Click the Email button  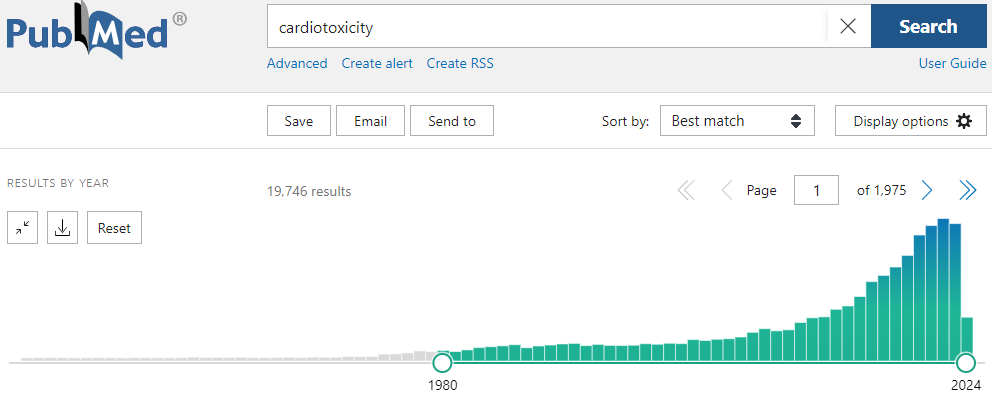[x=370, y=121]
